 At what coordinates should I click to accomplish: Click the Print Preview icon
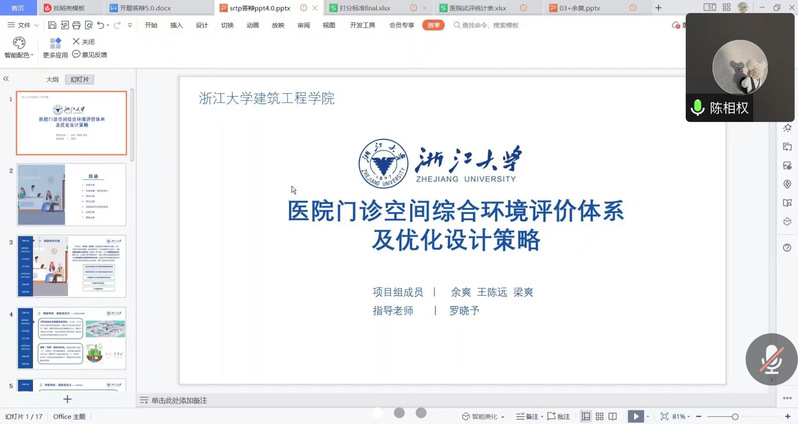pos(89,25)
